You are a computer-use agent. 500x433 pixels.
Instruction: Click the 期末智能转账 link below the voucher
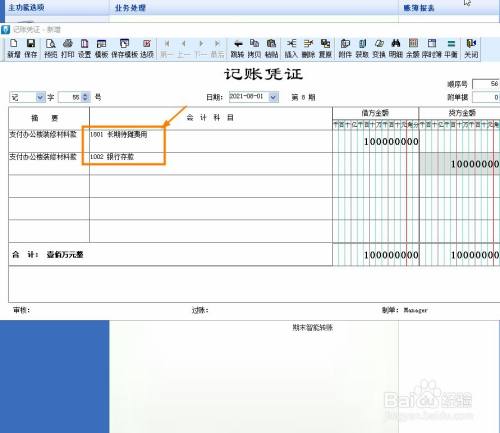313,328
